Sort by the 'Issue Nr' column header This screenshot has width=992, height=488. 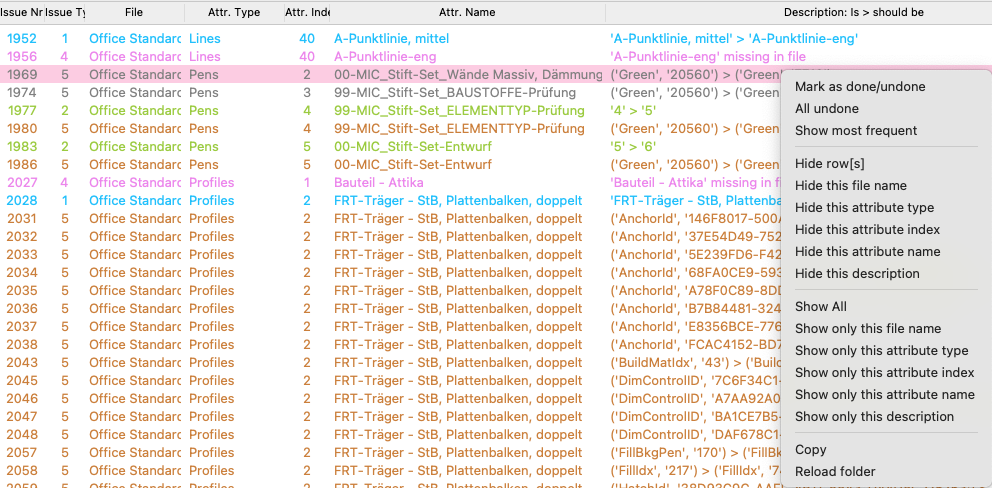coord(22,12)
